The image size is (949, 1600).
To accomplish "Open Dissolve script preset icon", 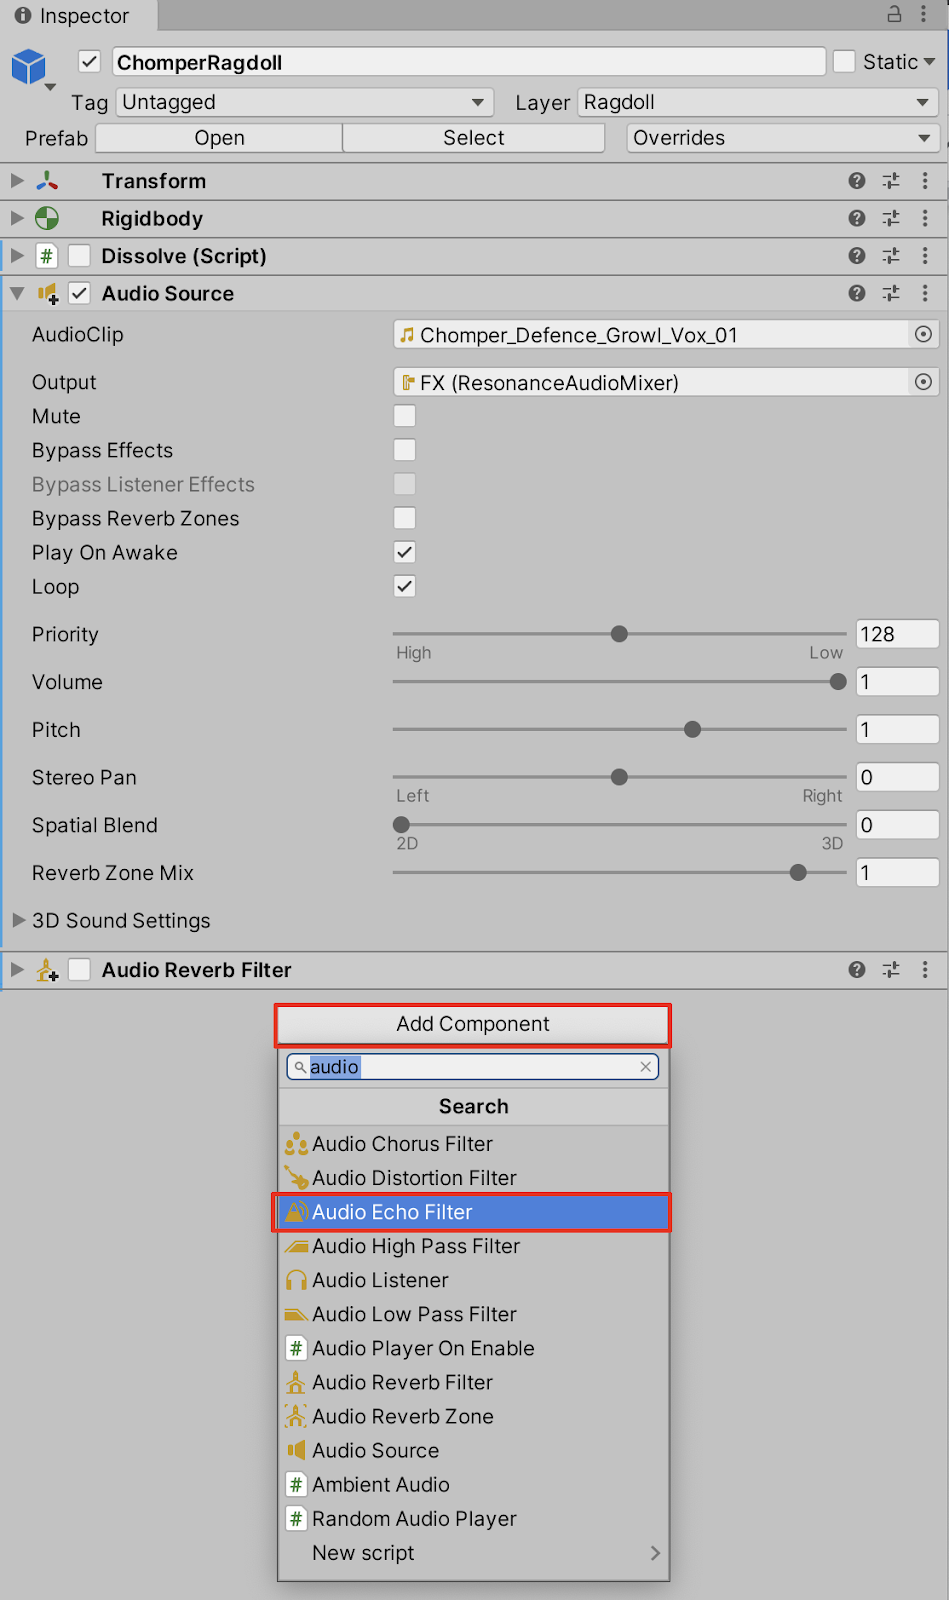I will tap(891, 256).
